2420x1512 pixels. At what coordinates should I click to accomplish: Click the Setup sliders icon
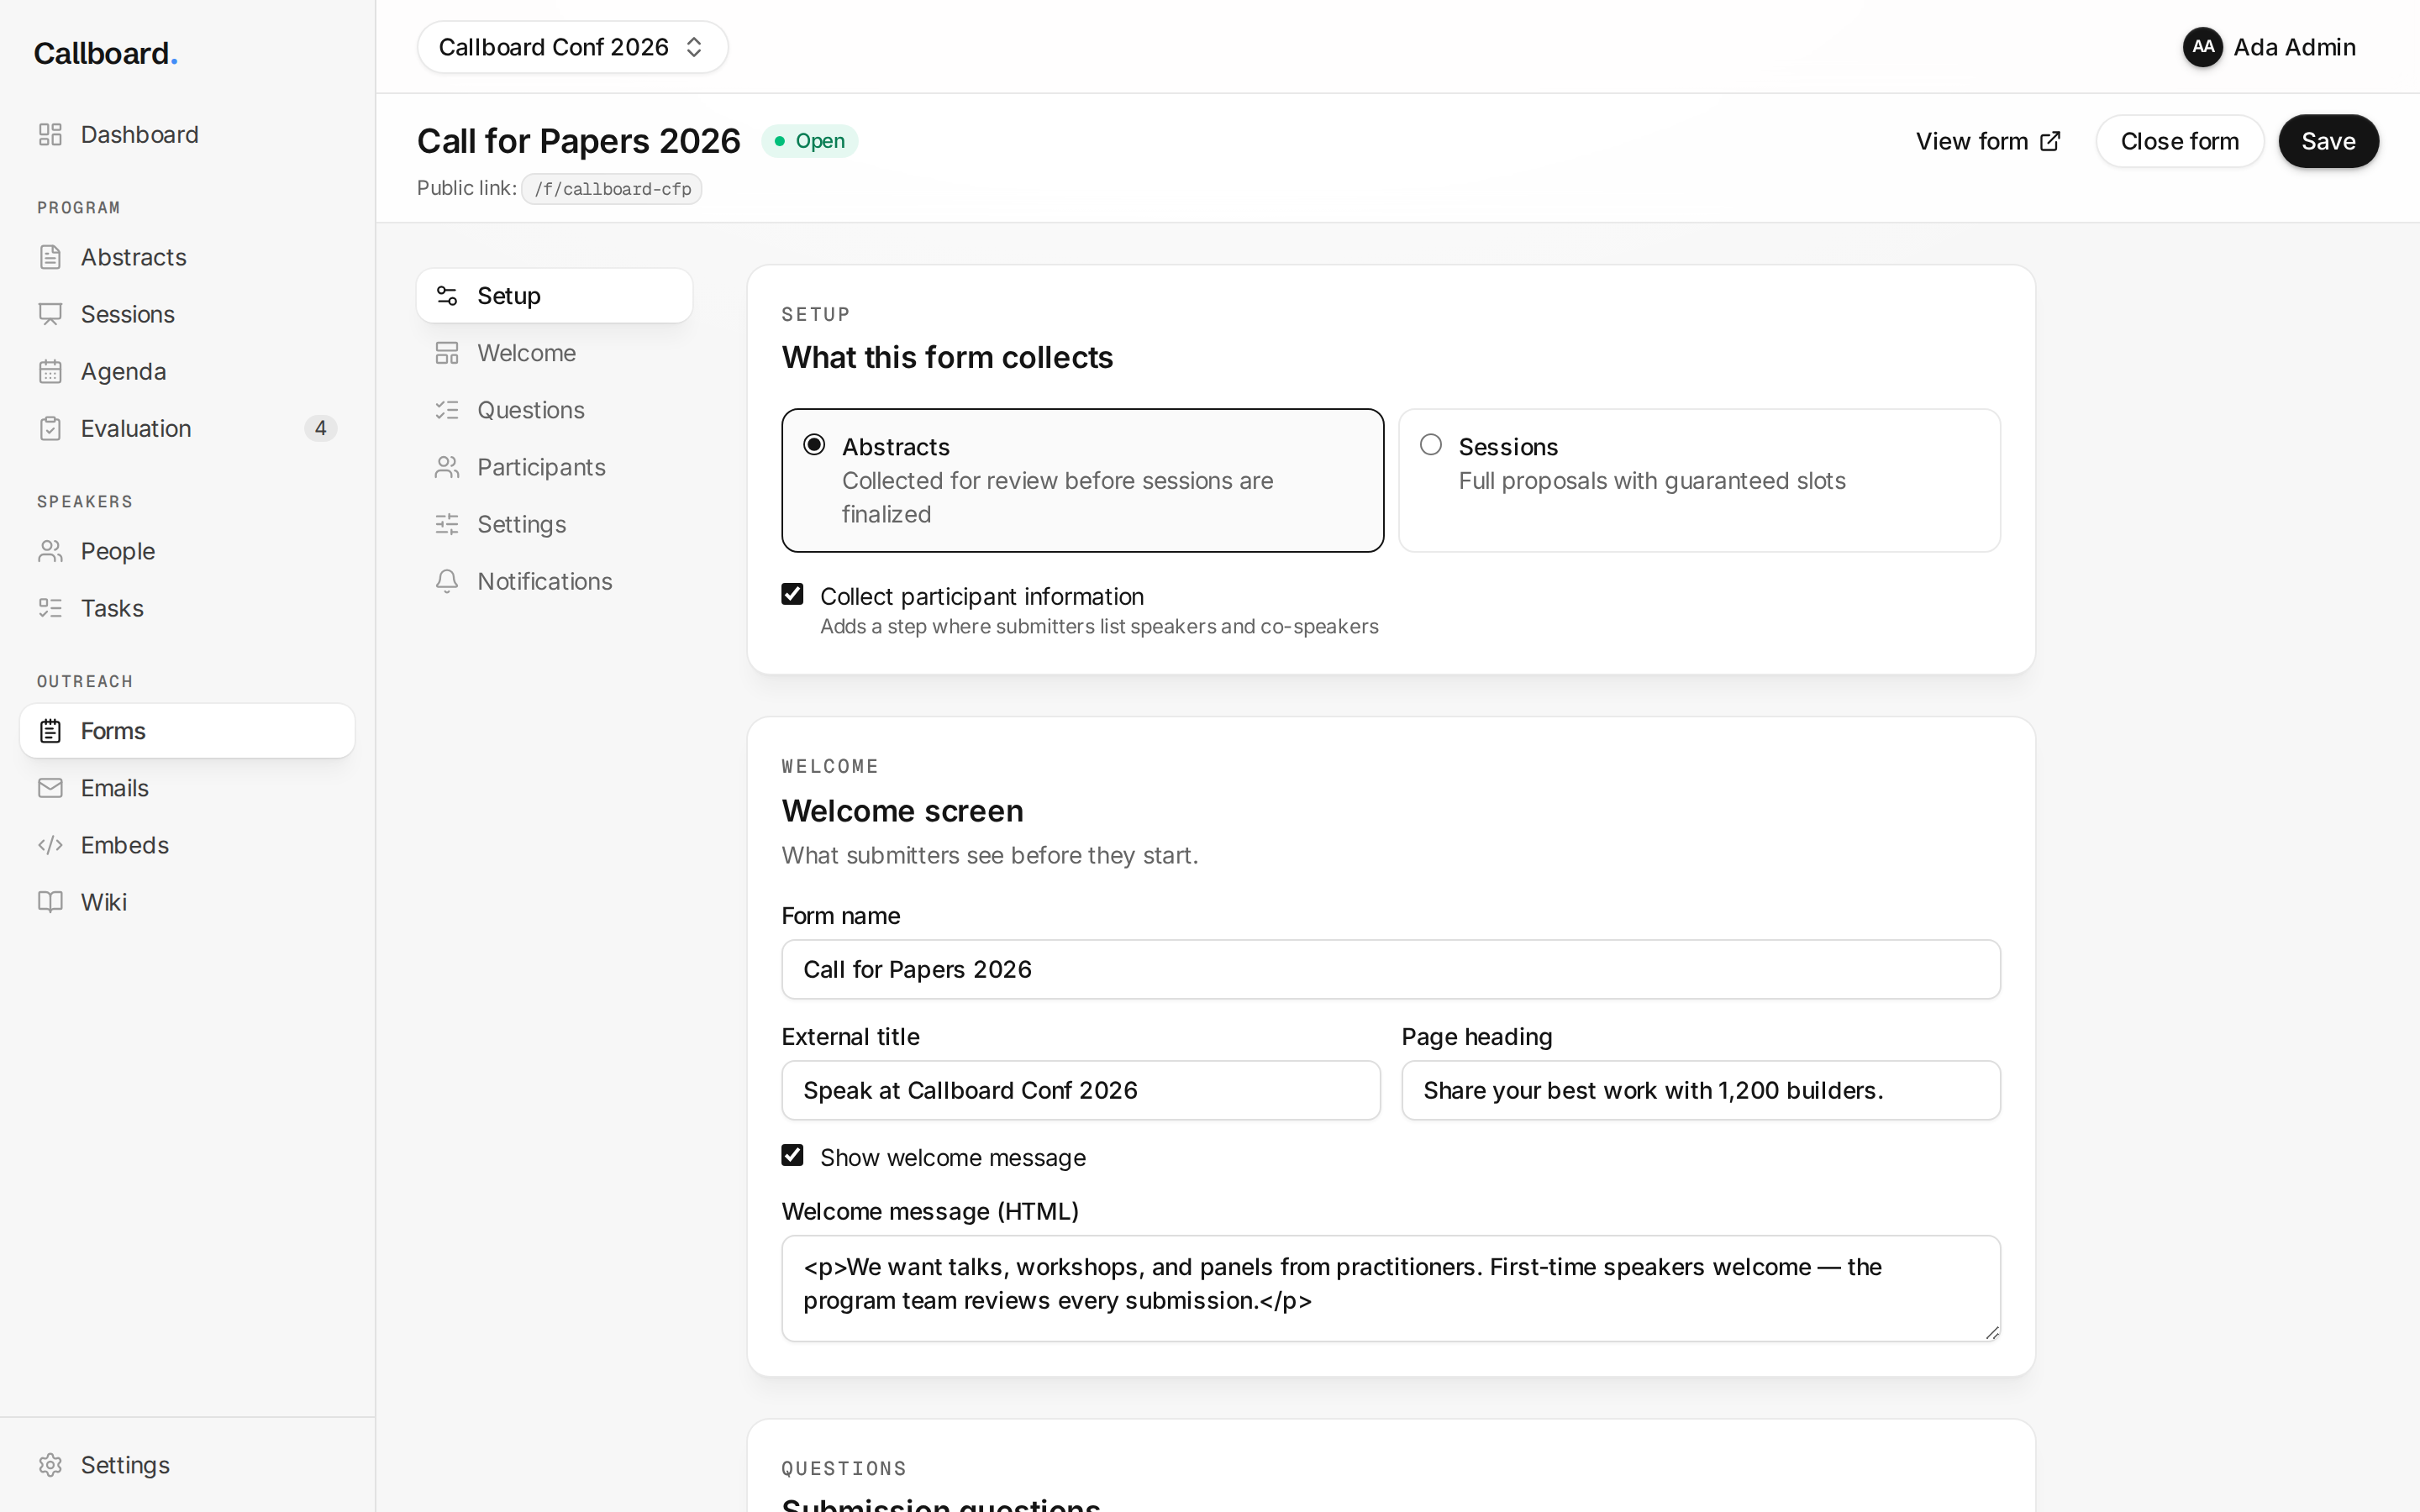click(x=447, y=296)
